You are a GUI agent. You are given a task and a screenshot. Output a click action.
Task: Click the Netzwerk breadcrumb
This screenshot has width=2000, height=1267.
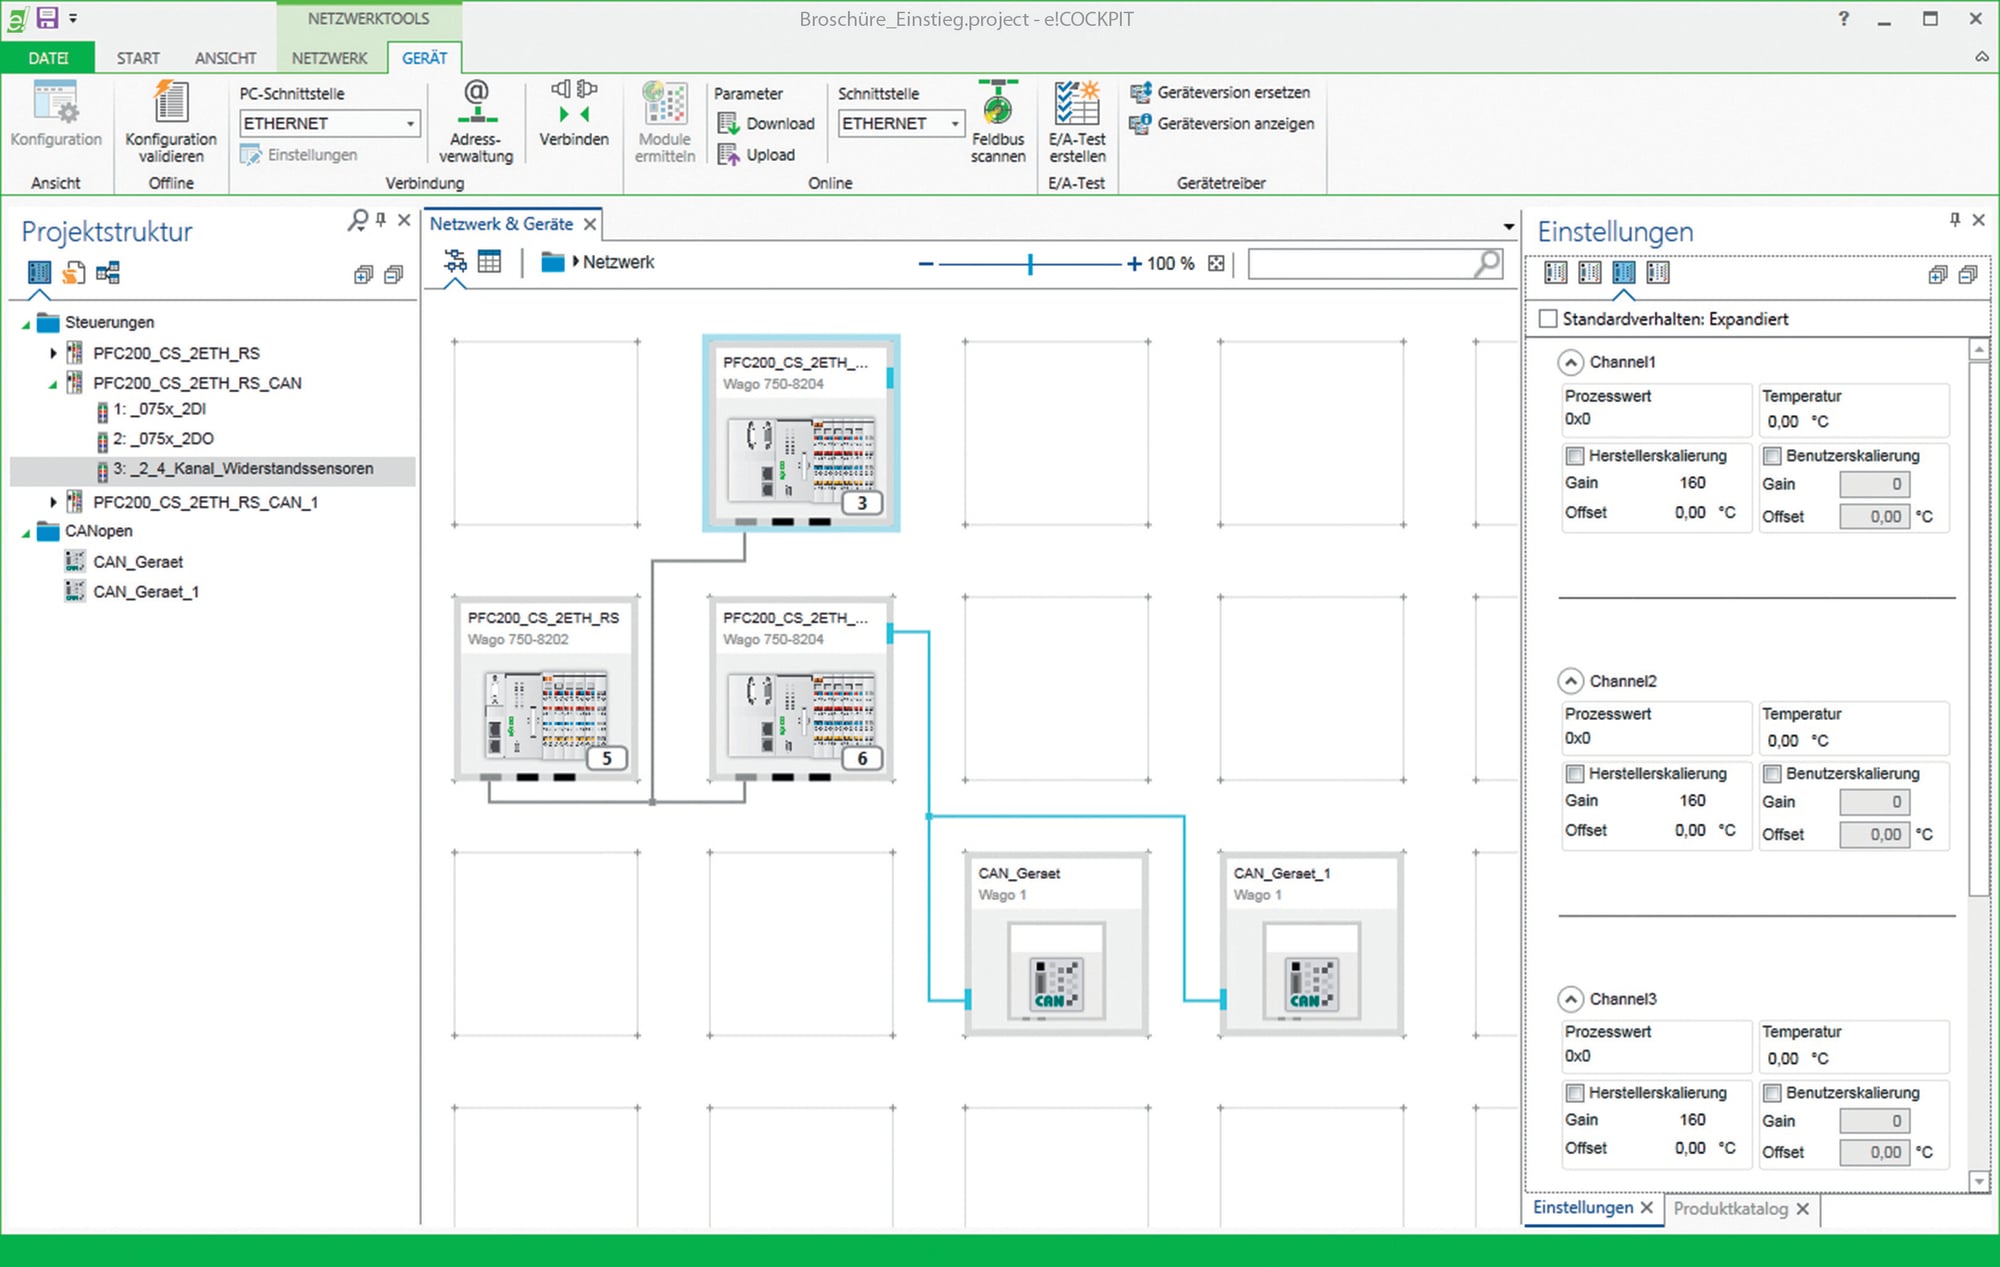pyautogui.click(x=618, y=262)
